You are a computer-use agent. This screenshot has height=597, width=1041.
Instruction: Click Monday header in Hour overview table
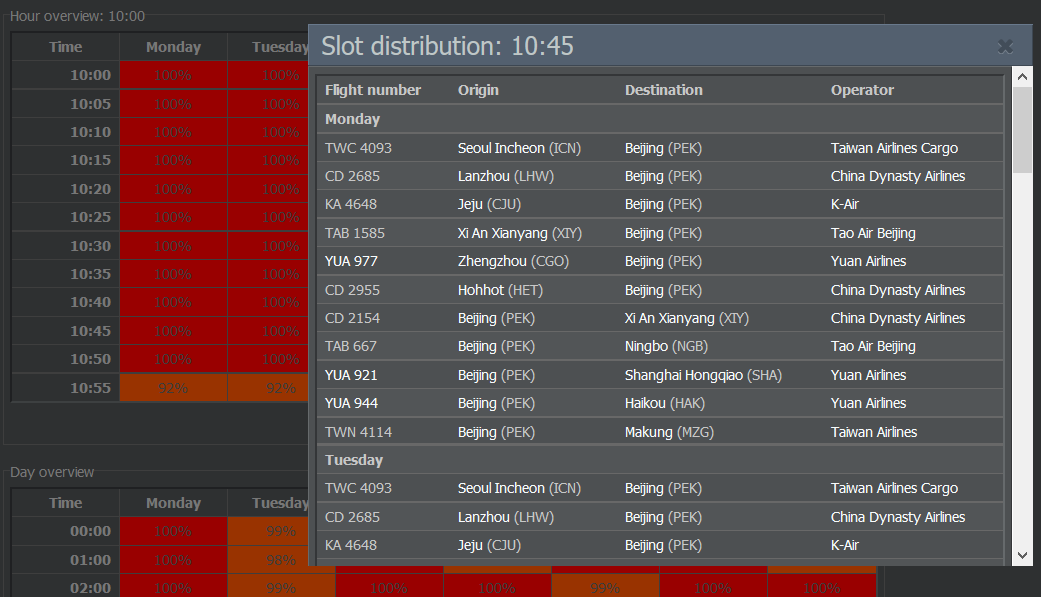pos(173,47)
